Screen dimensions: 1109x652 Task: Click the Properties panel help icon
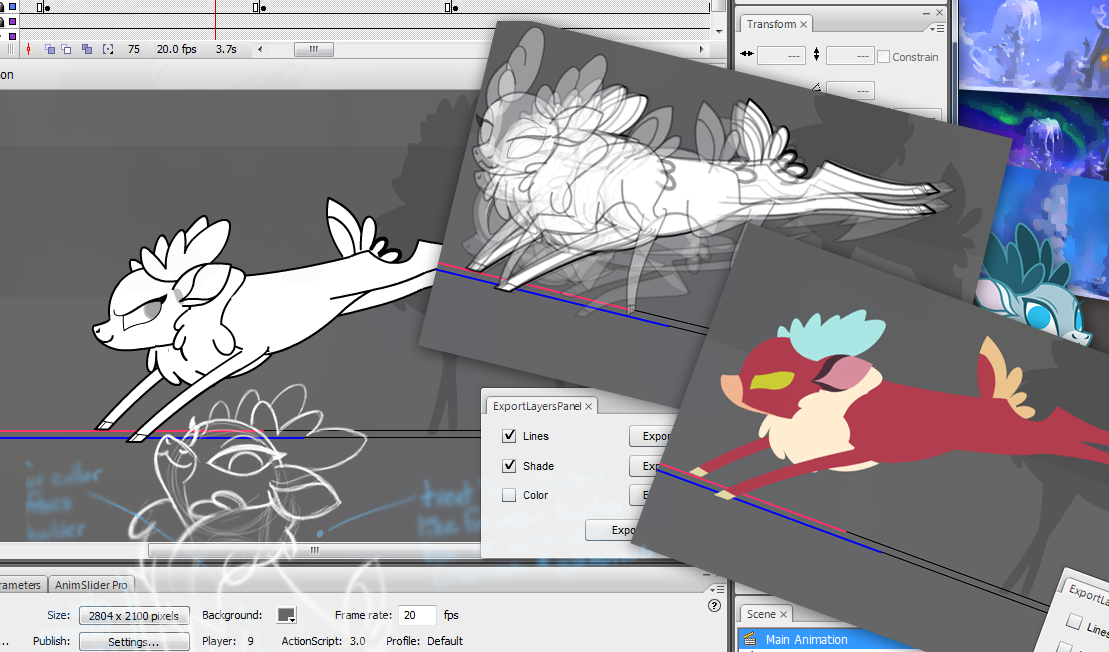click(714, 605)
